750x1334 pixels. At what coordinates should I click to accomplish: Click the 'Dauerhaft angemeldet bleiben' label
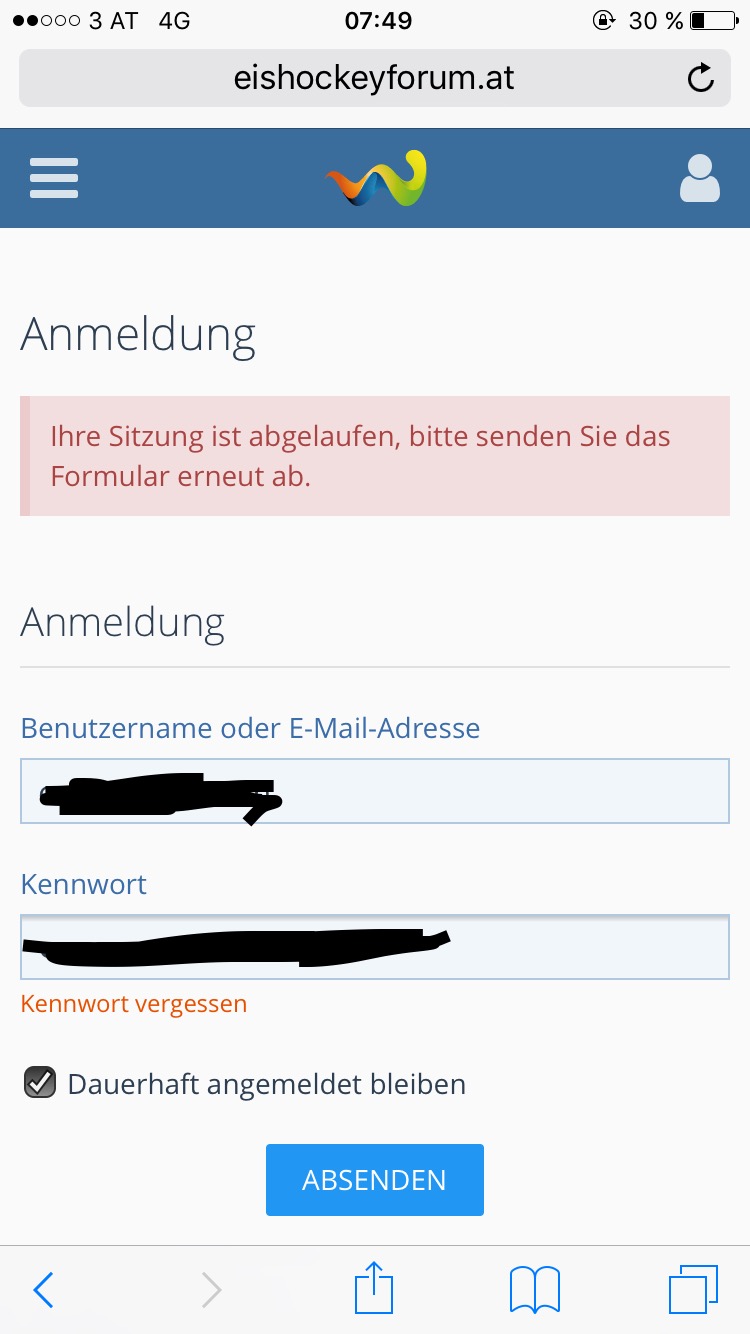point(266,1084)
